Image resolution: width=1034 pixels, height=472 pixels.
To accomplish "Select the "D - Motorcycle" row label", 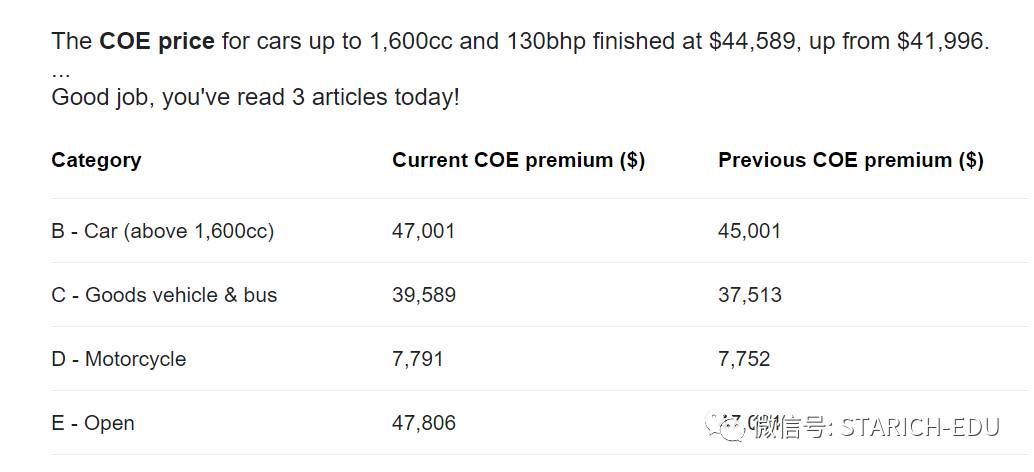I will coord(118,359).
